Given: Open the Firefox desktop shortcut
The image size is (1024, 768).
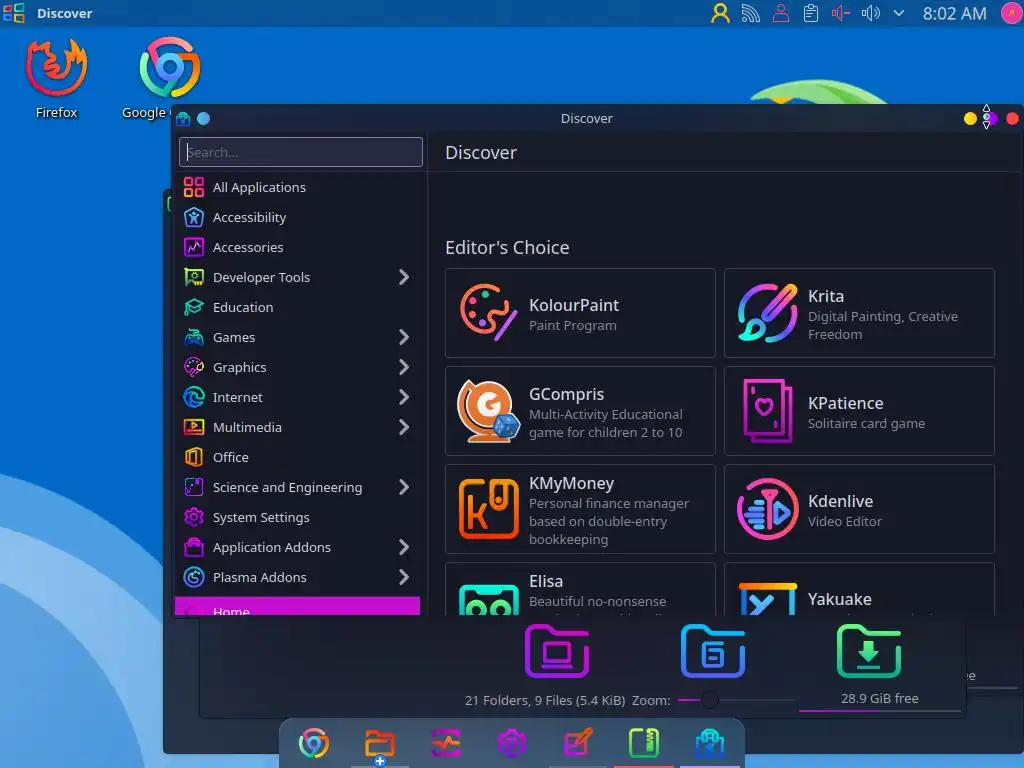Looking at the screenshot, I should point(56,78).
